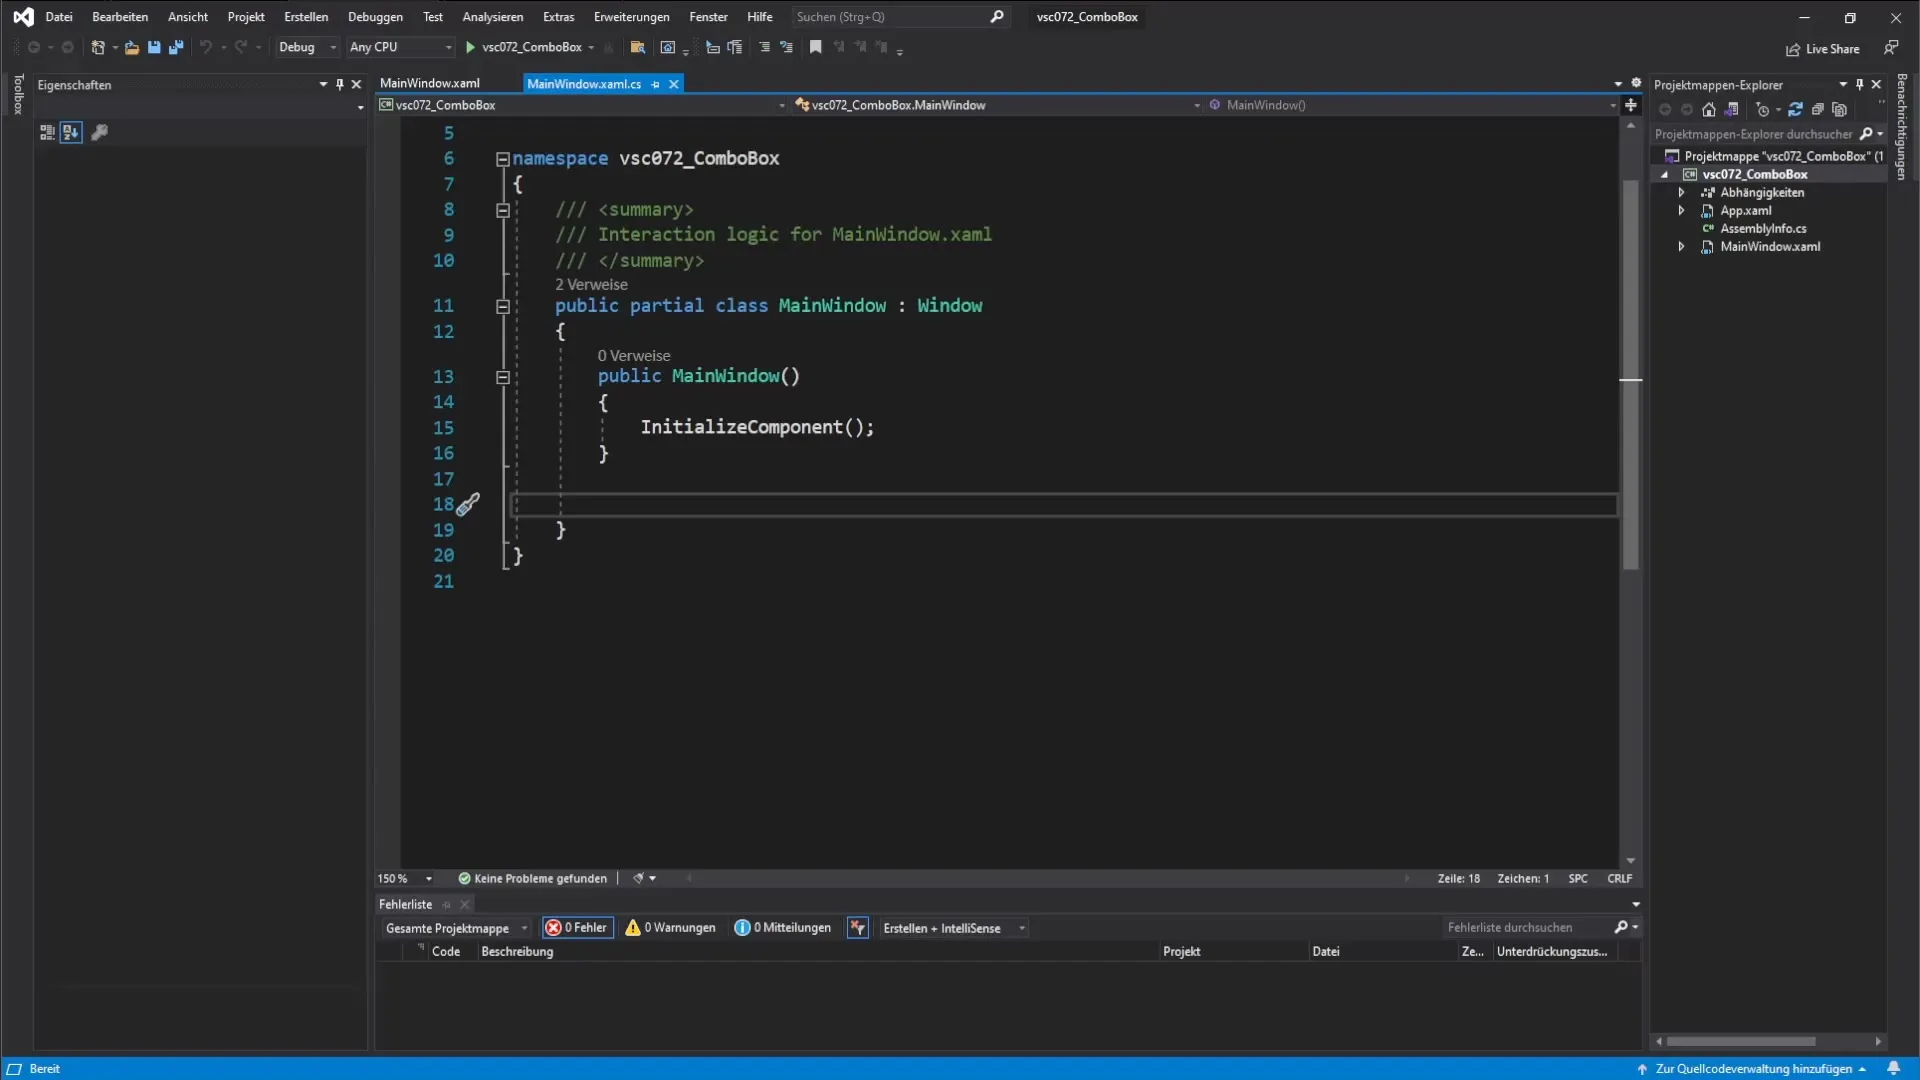This screenshot has height=1080, width=1920.
Task: Click the editor vertical scrollbar thumb
Action: (x=1631, y=375)
